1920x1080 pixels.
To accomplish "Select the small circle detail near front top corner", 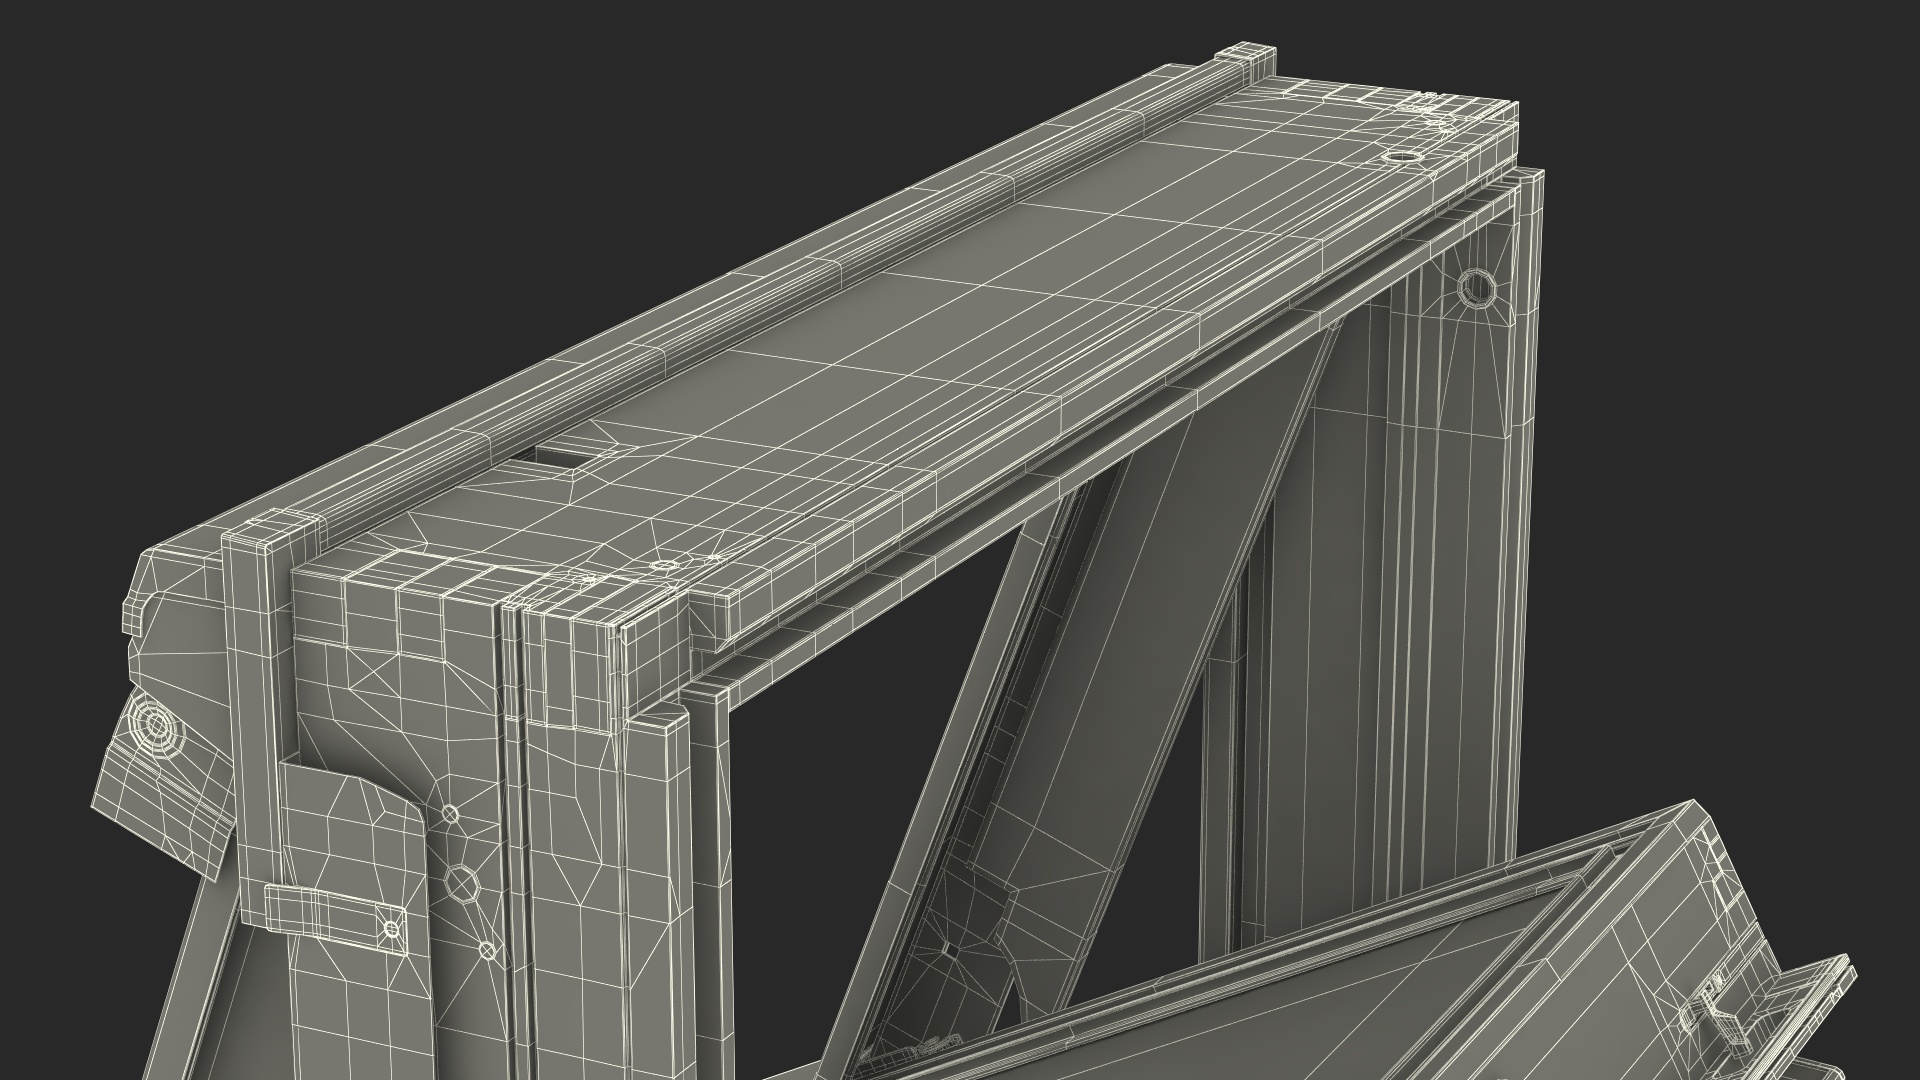I will click(663, 566).
